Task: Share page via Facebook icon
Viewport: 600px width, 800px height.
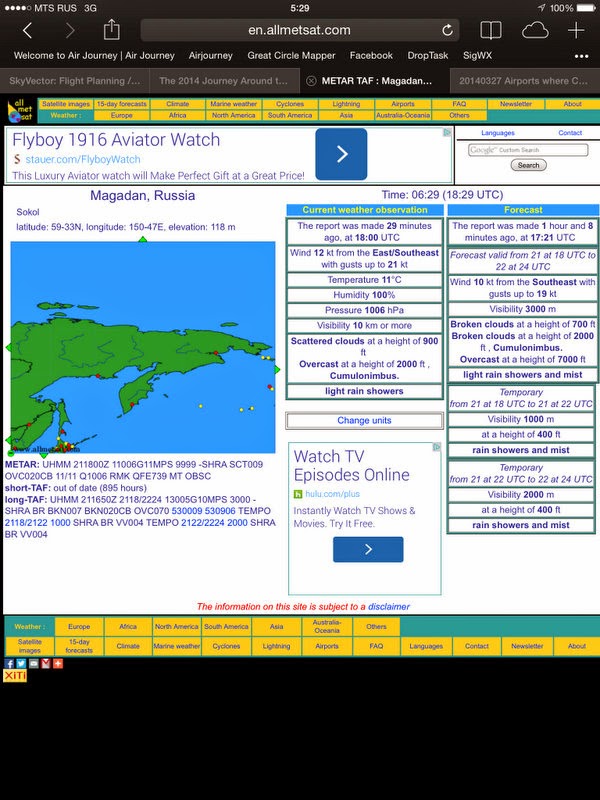Action: click(9, 663)
